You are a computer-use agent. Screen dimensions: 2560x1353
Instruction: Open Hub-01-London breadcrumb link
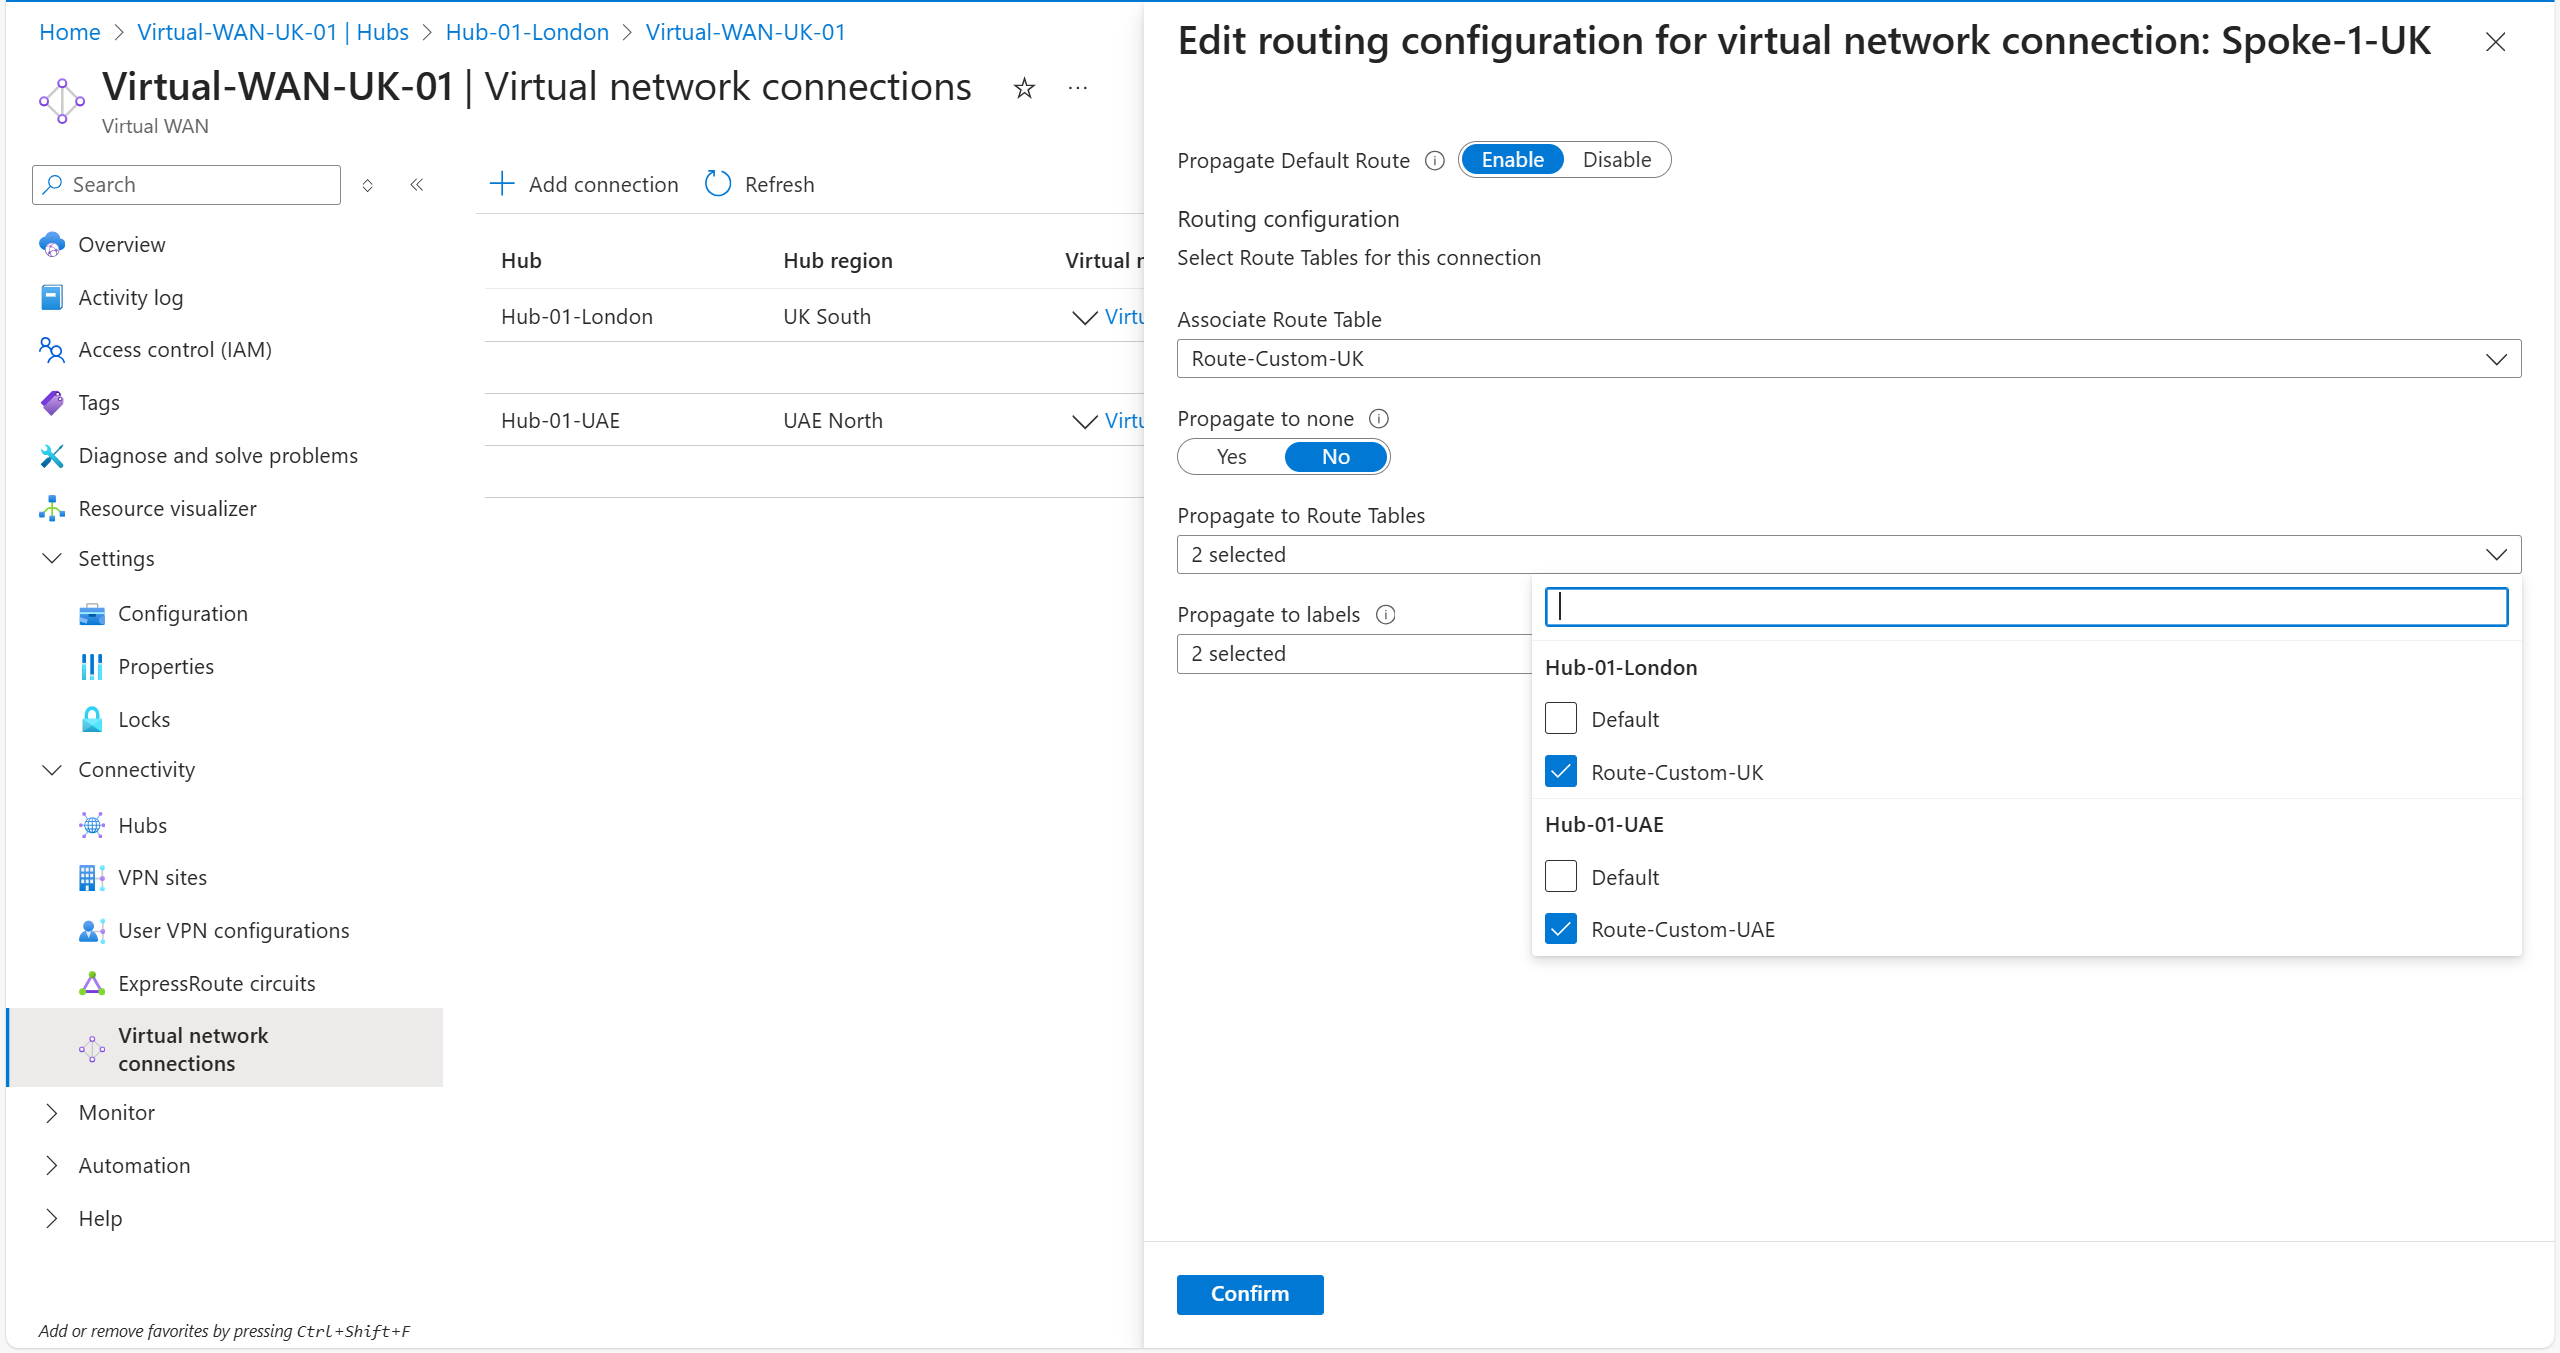[527, 32]
